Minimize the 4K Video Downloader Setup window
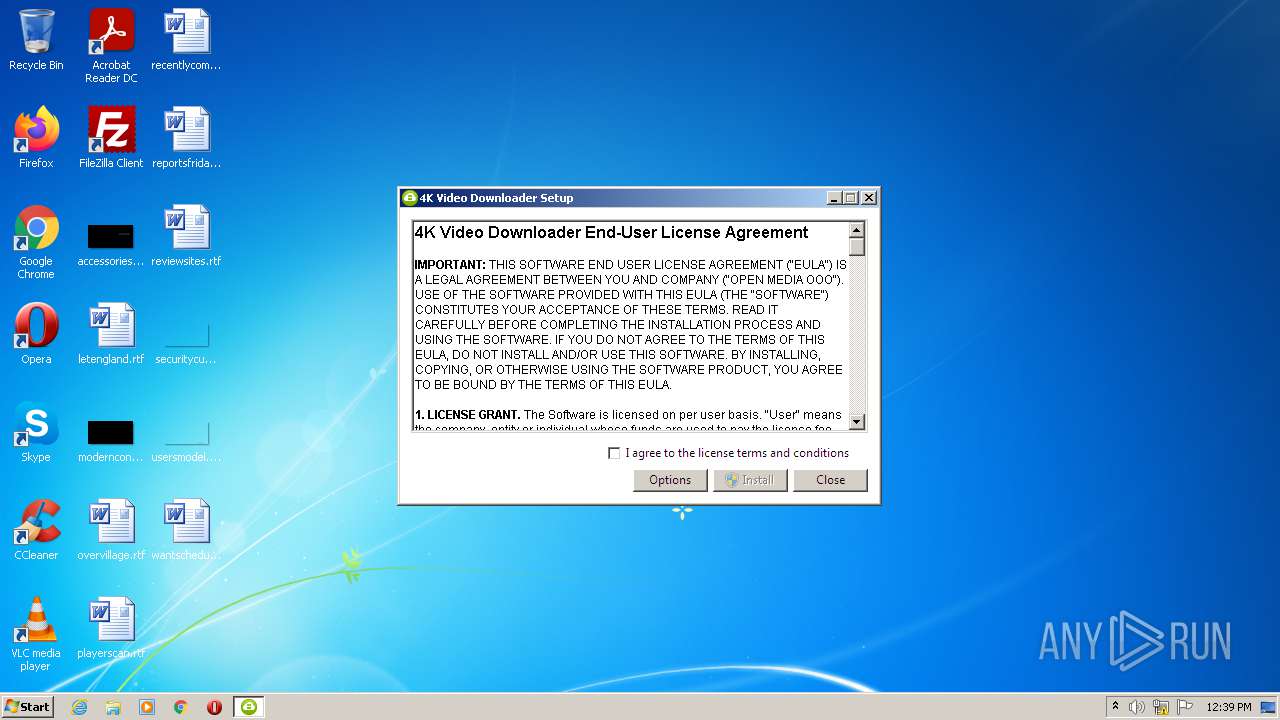Image resolution: width=1280 pixels, height=720 pixels. (834, 198)
